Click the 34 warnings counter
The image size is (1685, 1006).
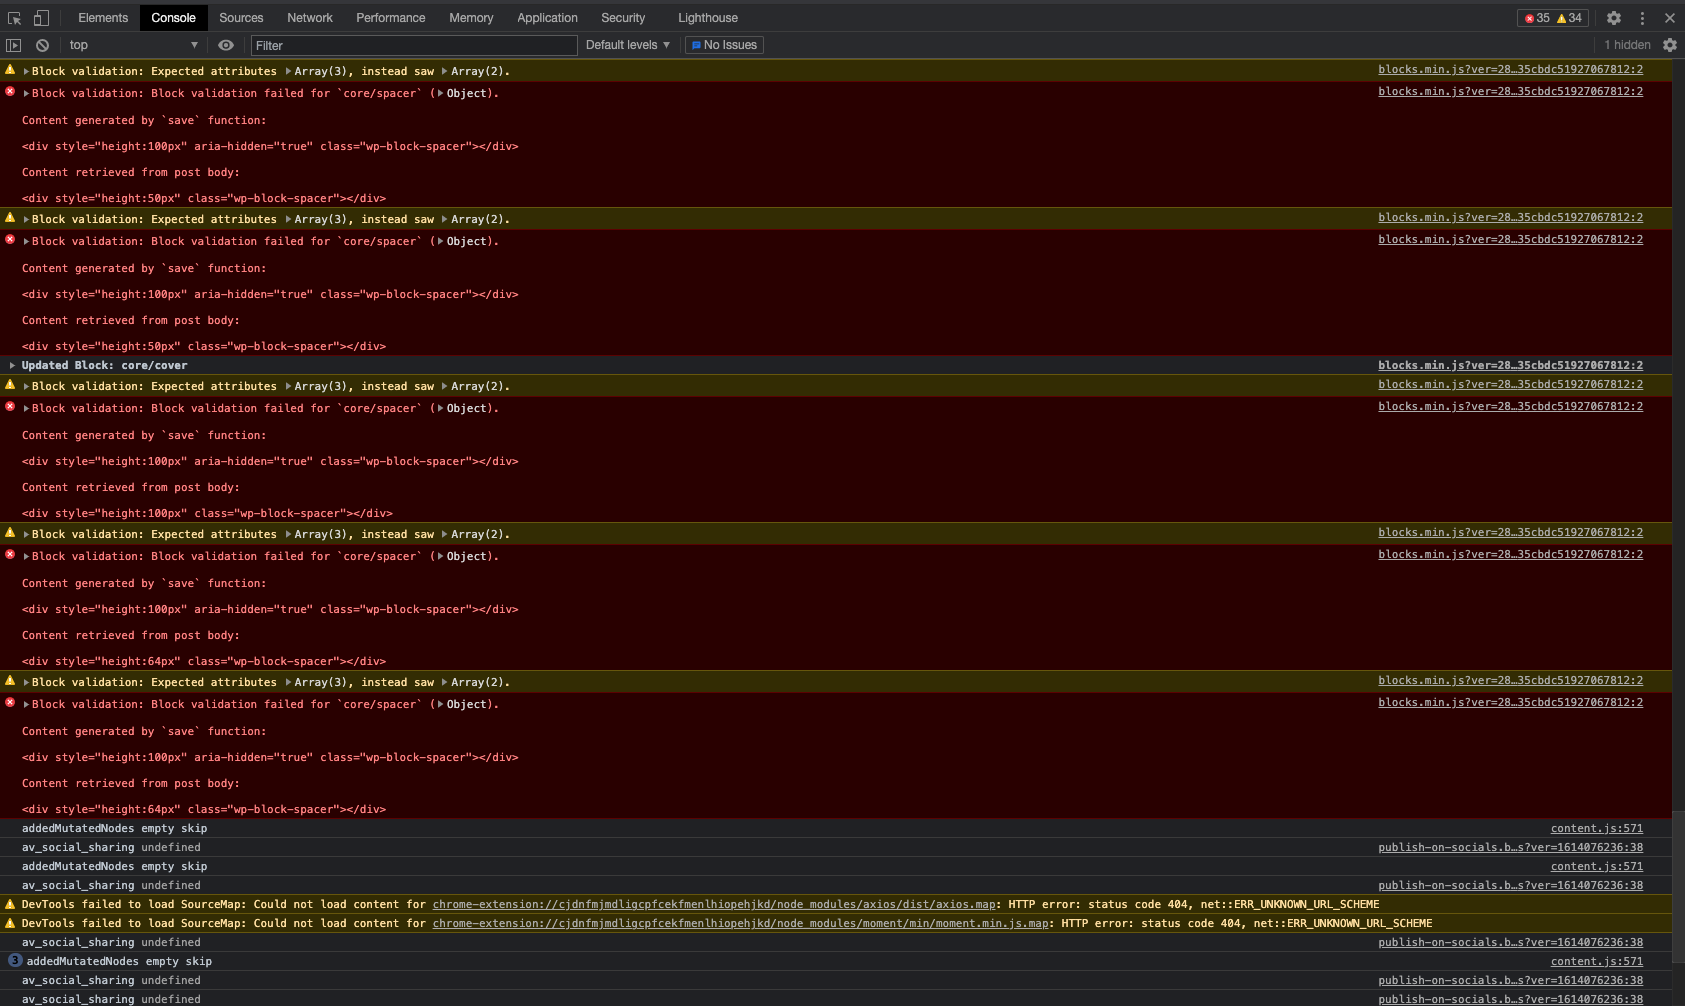[1569, 18]
